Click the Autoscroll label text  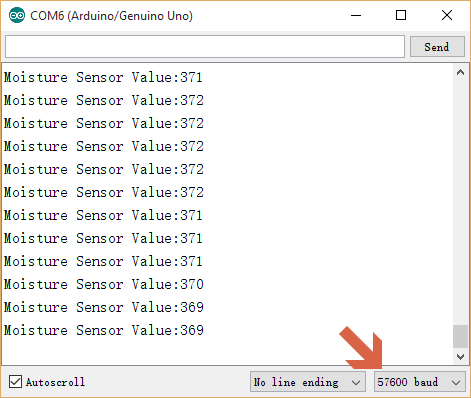[55, 382]
